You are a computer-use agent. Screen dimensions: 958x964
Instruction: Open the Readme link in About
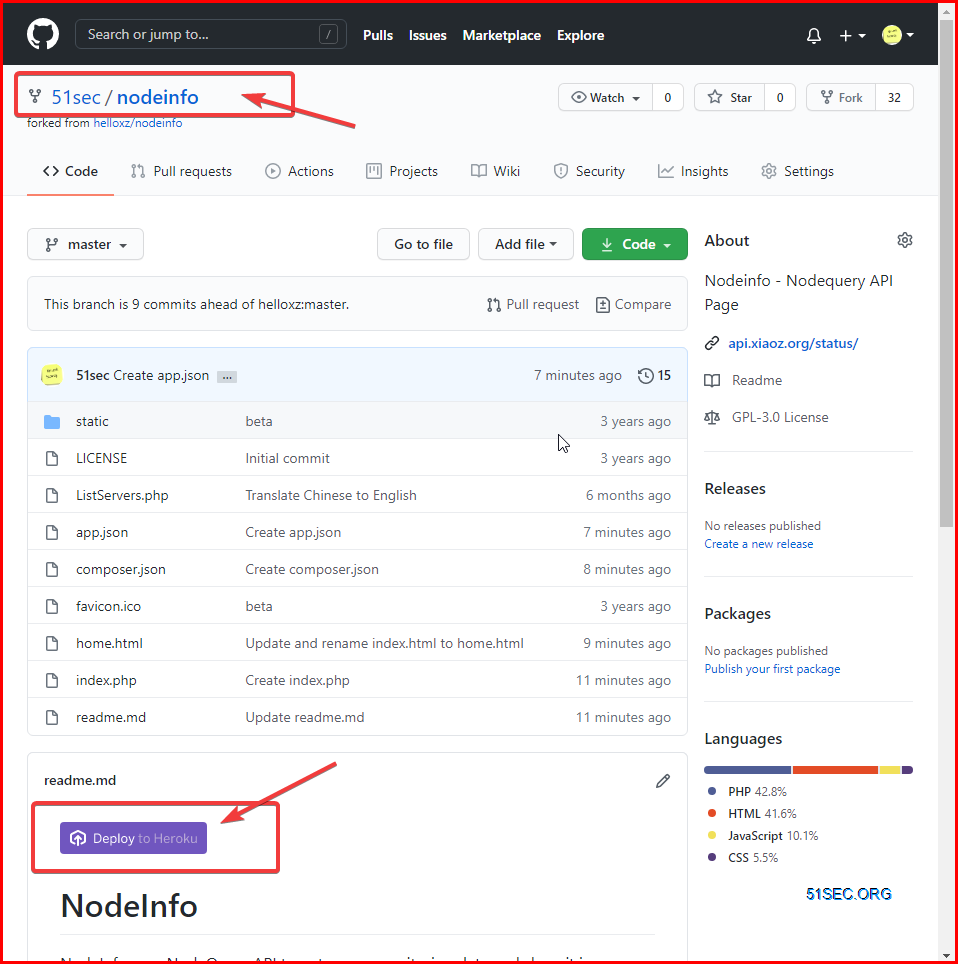[x=756, y=380]
